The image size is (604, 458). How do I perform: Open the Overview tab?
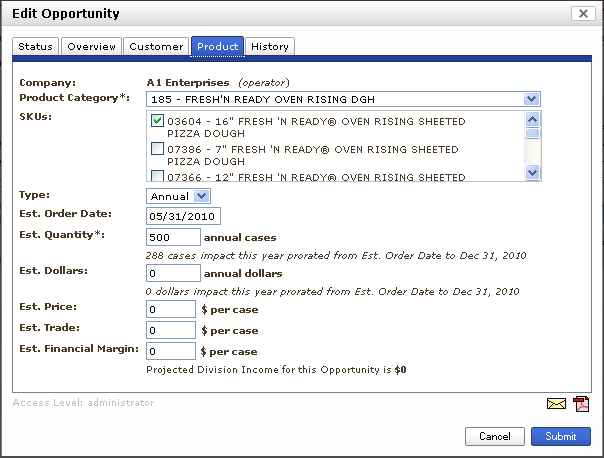[x=91, y=46]
